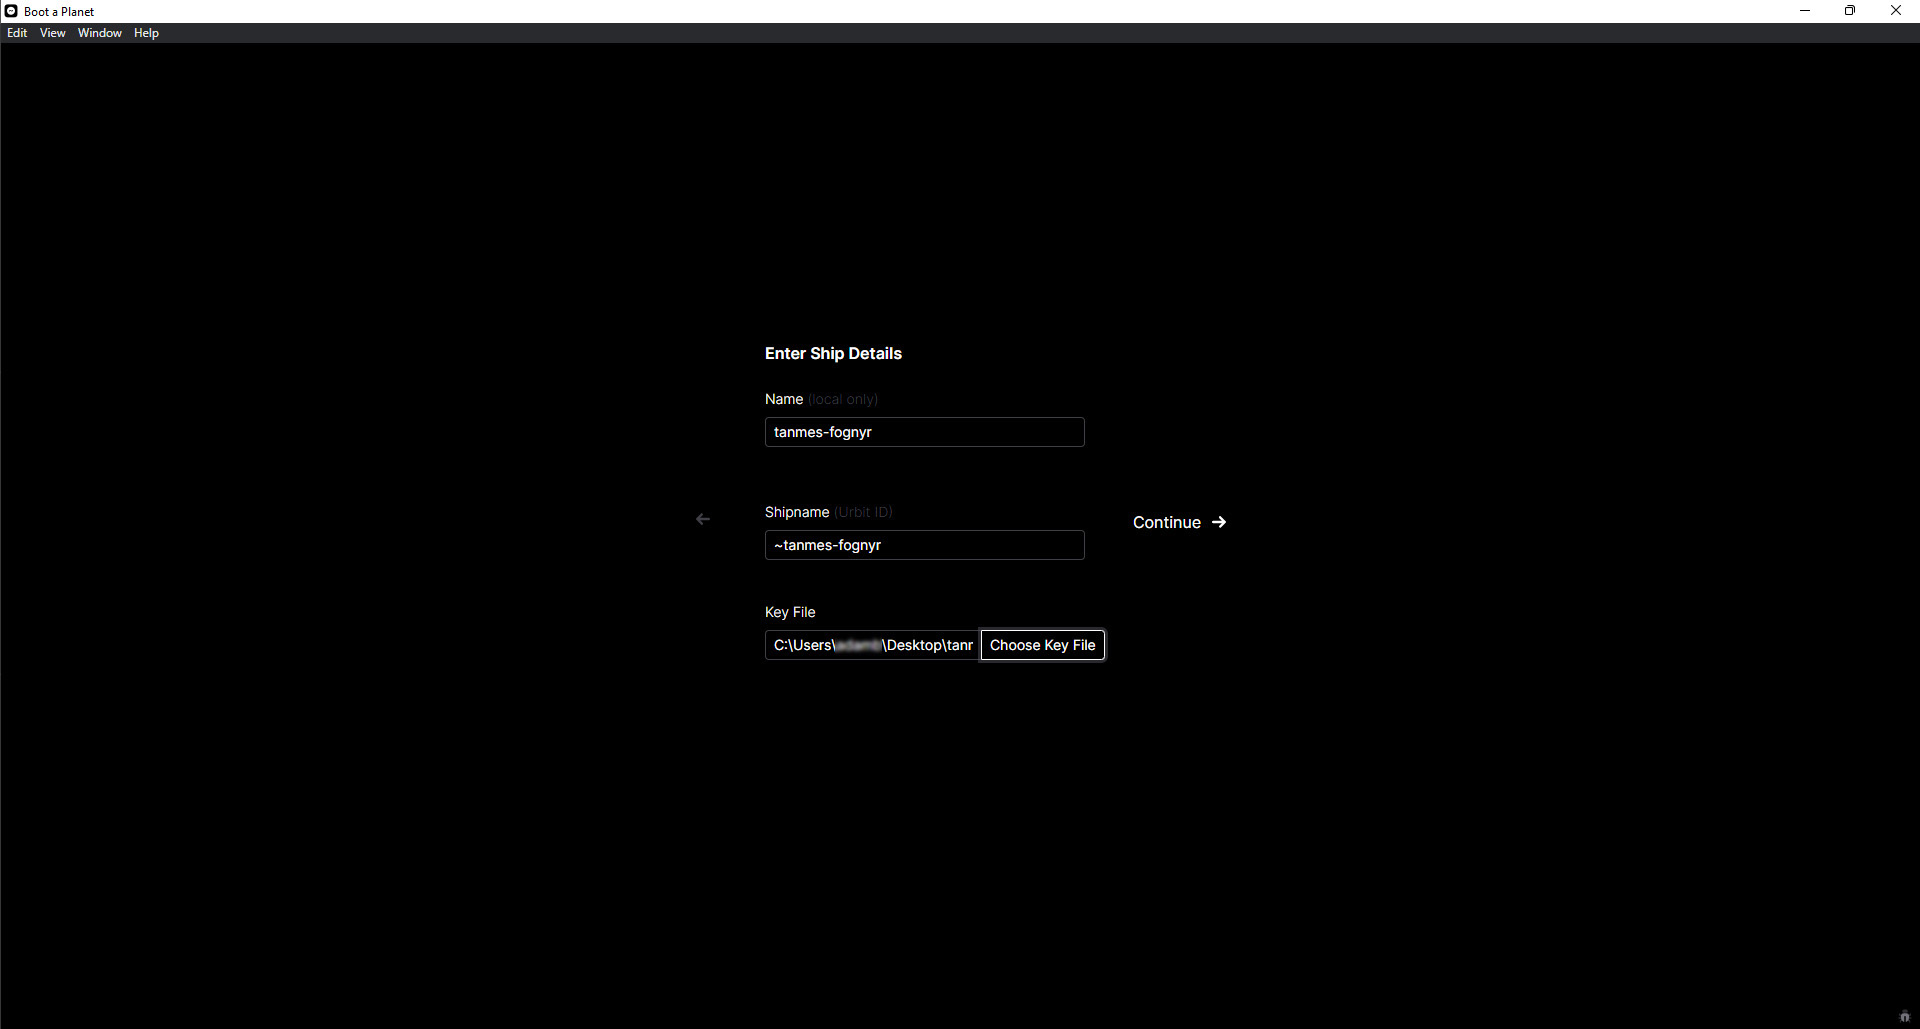Open the Edit menu

(x=17, y=33)
